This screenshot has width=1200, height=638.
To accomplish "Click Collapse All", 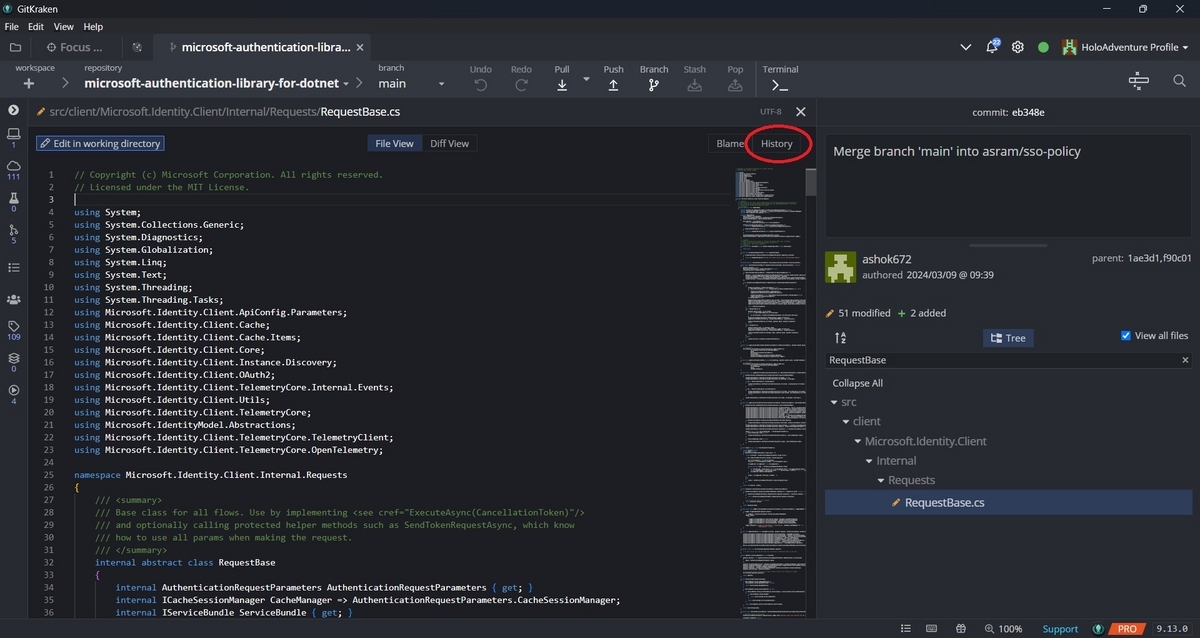I will click(x=858, y=383).
